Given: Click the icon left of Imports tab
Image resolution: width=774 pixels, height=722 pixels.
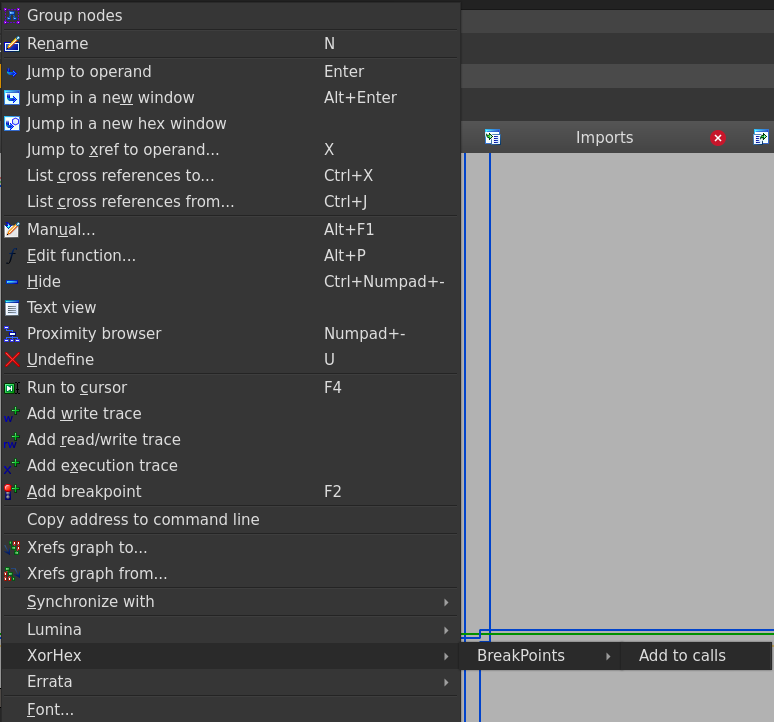Looking at the screenshot, I should click(x=492, y=137).
